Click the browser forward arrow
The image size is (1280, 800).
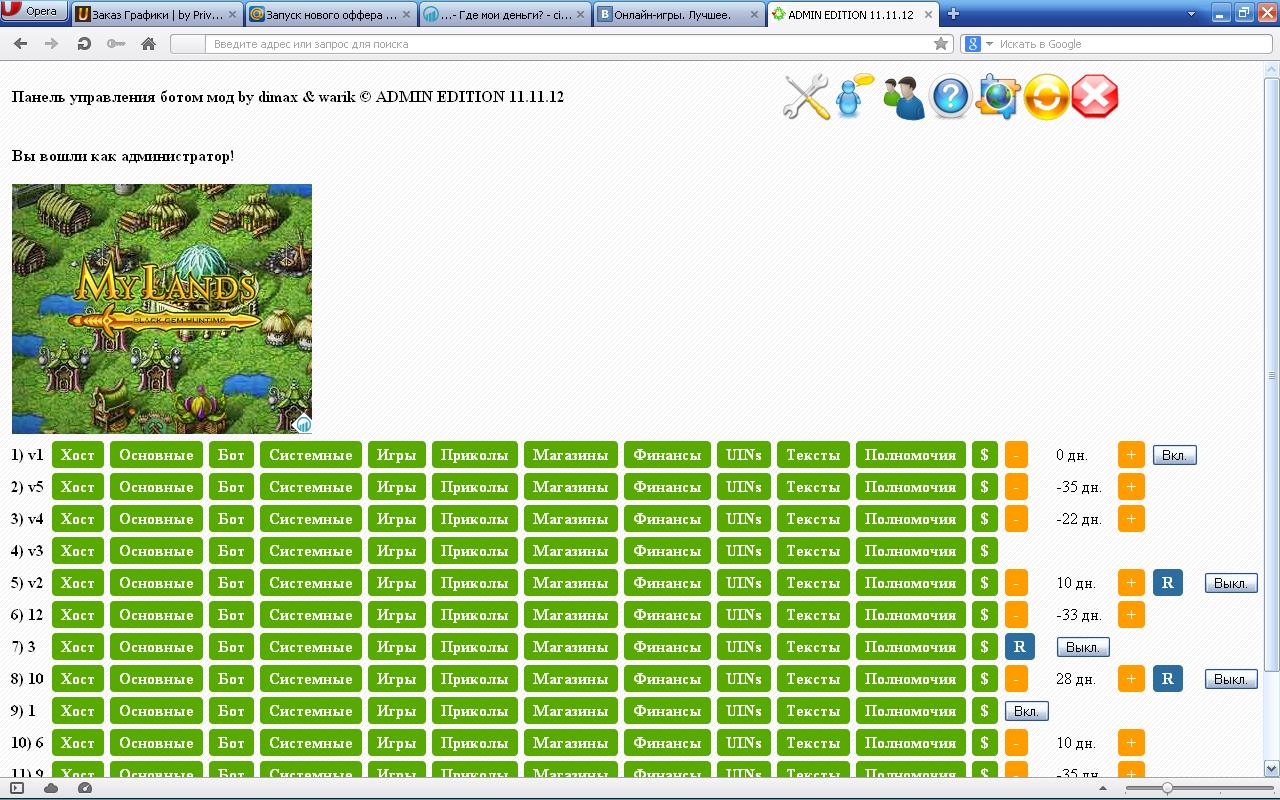coord(52,44)
